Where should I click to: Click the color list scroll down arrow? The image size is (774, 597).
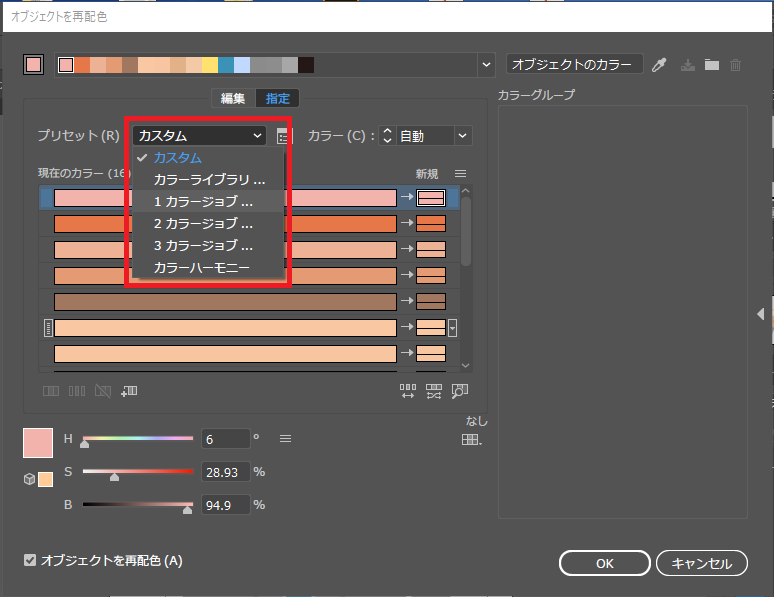pyautogui.click(x=465, y=365)
